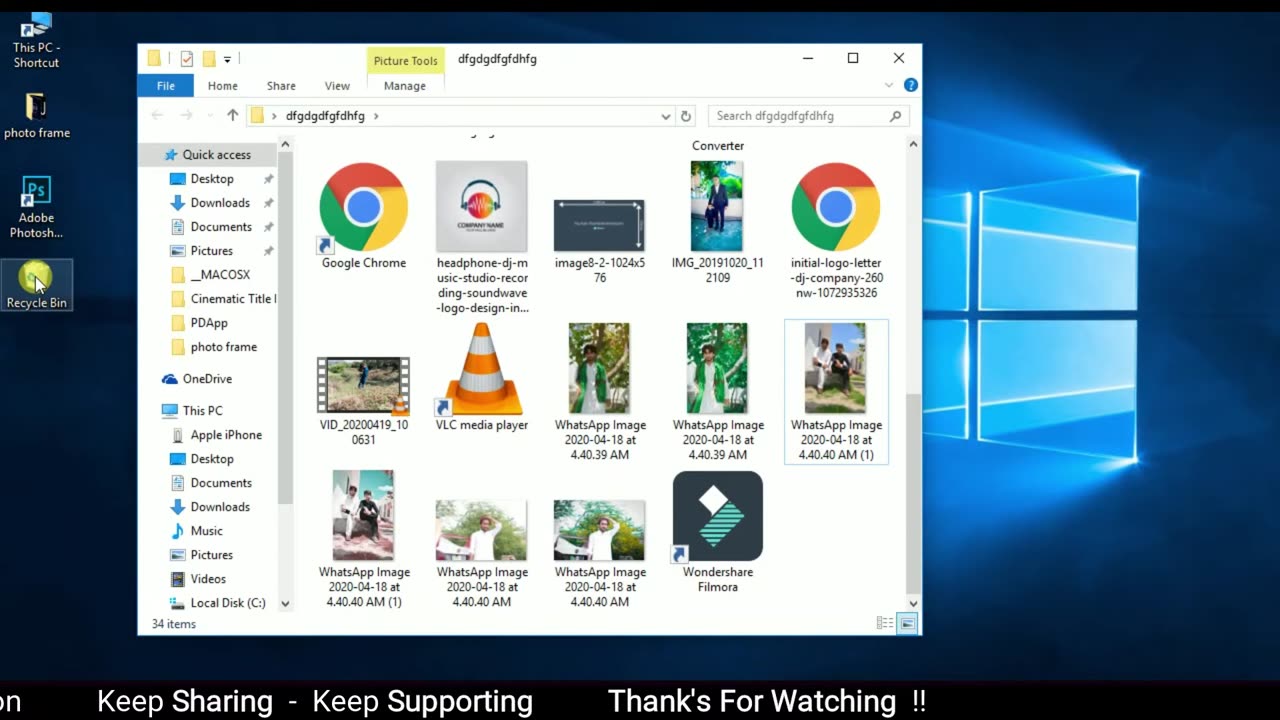Image resolution: width=1280 pixels, height=720 pixels.
Task: Select the highlighted WhatsApp Image 4.40.40 AM (1)
Action: coord(836,392)
